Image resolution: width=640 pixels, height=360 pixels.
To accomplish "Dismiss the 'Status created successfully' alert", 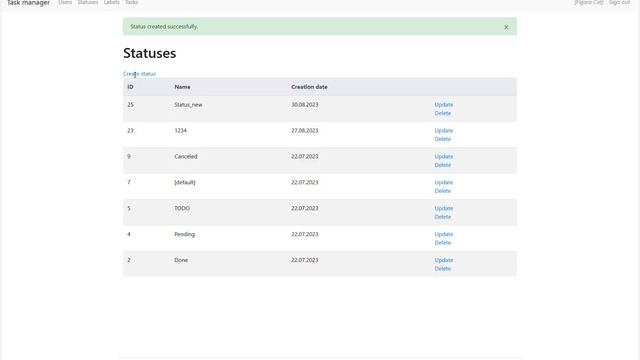I will coord(506,27).
